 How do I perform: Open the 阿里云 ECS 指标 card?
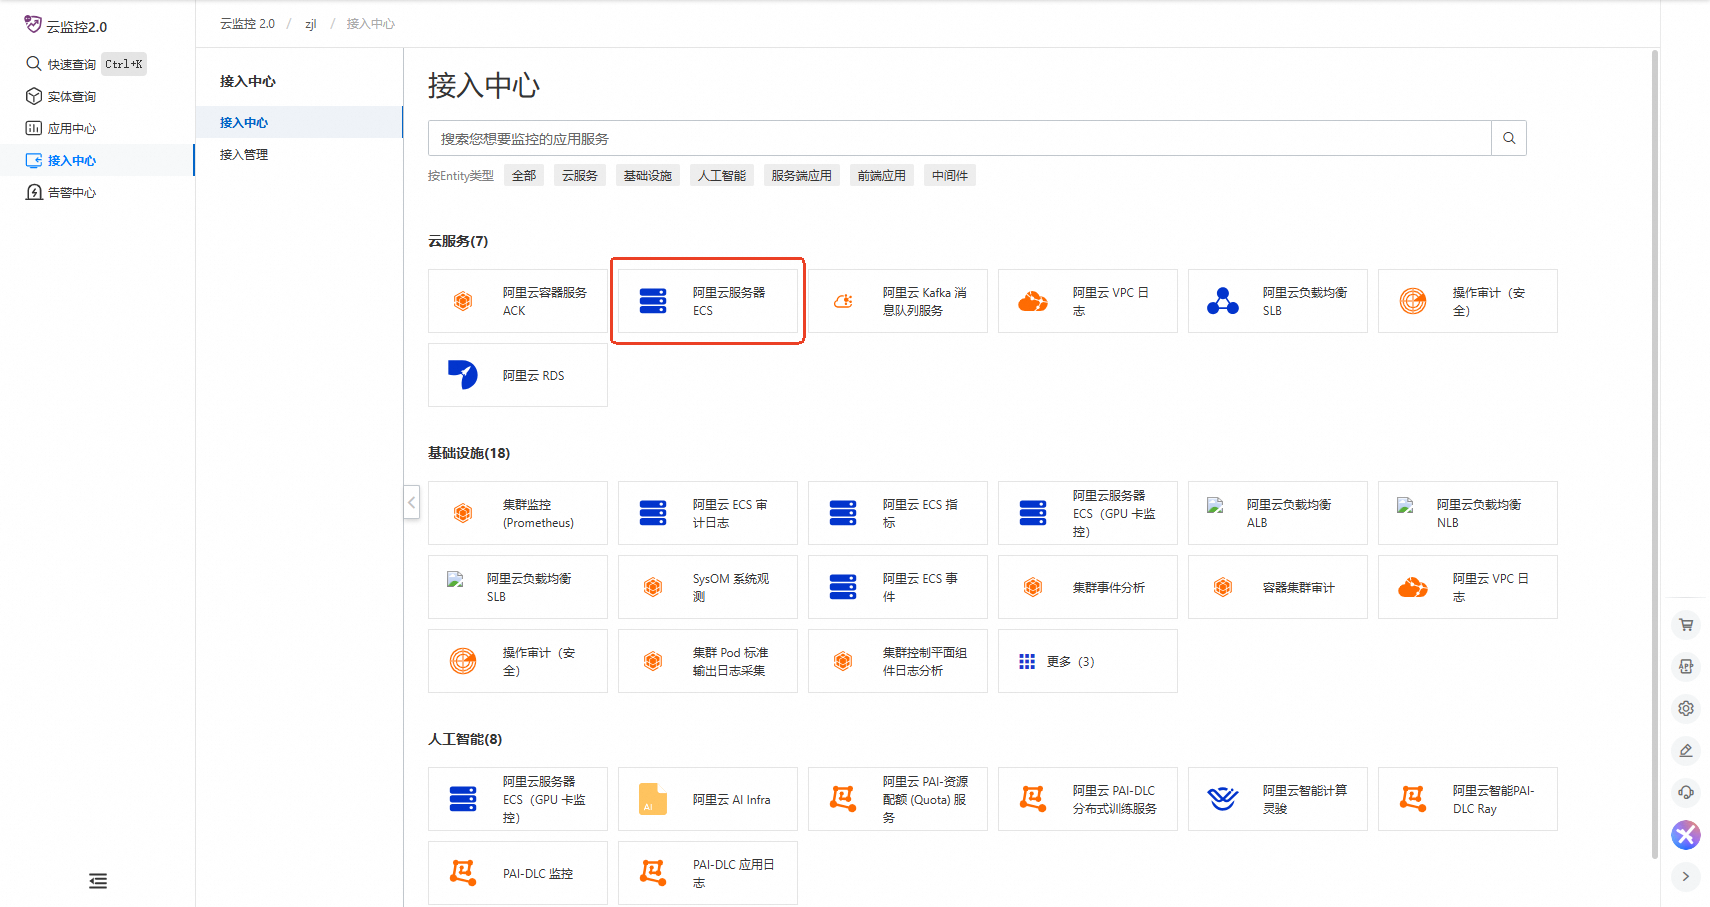click(x=898, y=513)
